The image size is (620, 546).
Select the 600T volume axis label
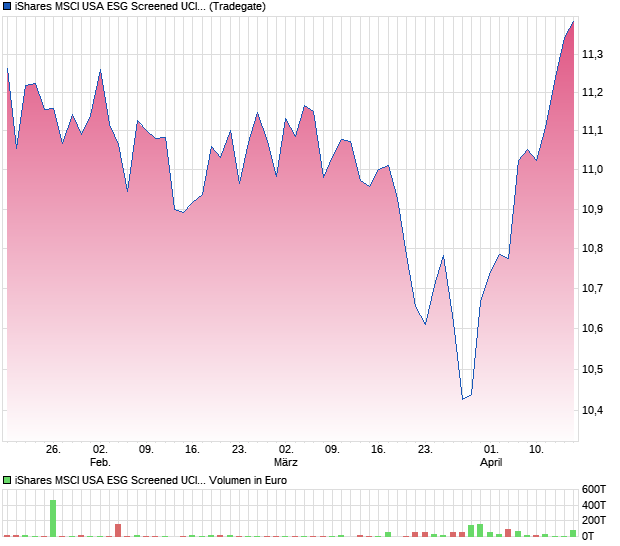(x=596, y=489)
